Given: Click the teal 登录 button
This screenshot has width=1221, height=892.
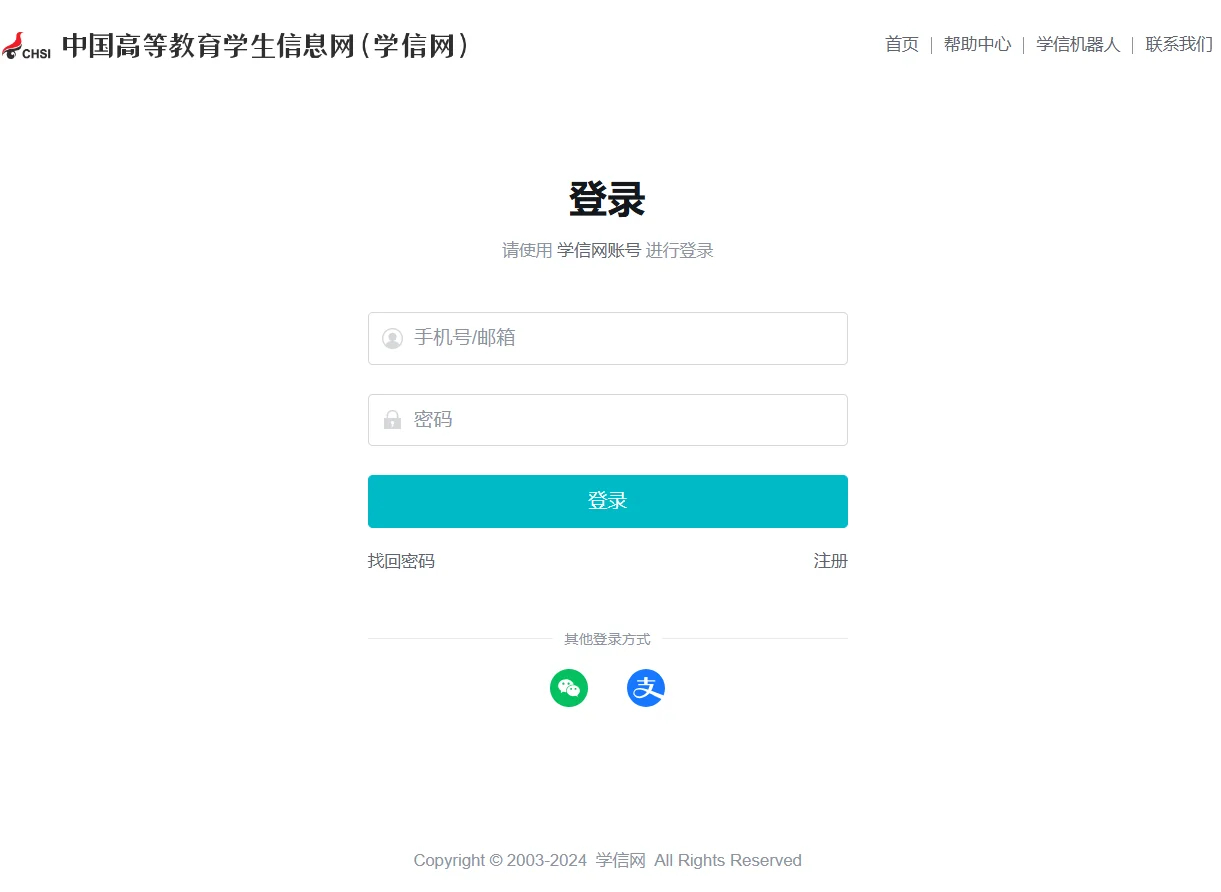Looking at the screenshot, I should [608, 501].
